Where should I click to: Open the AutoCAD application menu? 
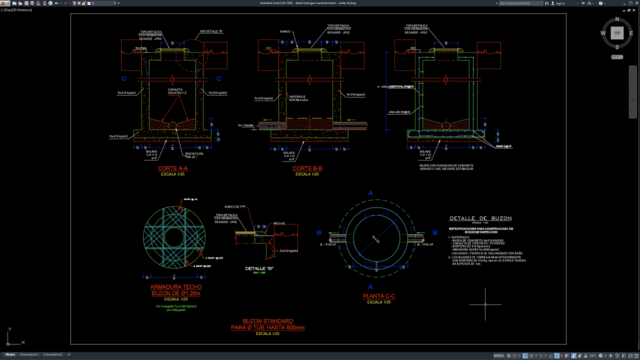[x=4, y=3]
